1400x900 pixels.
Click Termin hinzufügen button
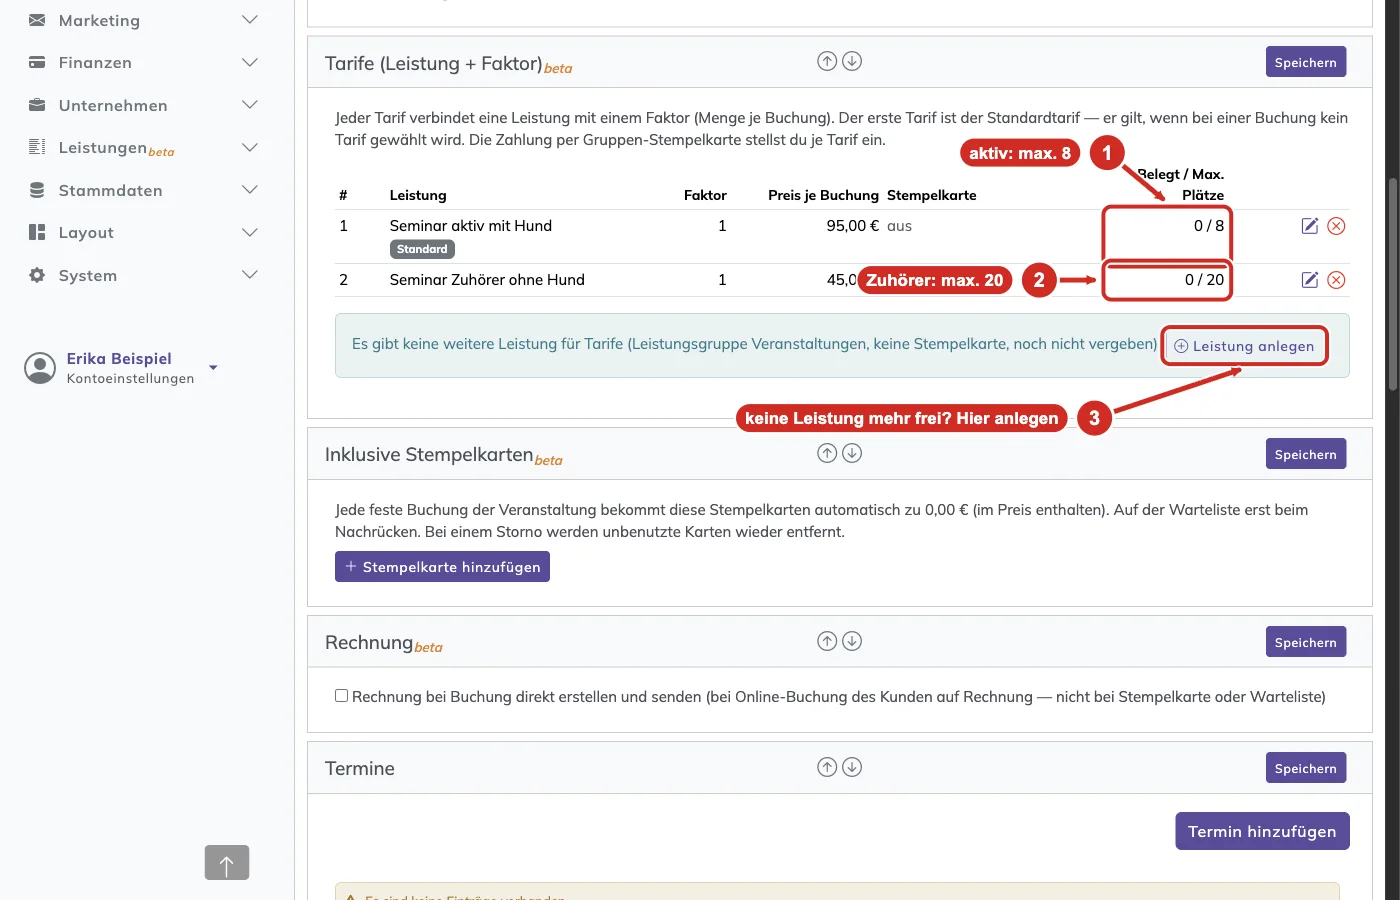(x=1262, y=831)
